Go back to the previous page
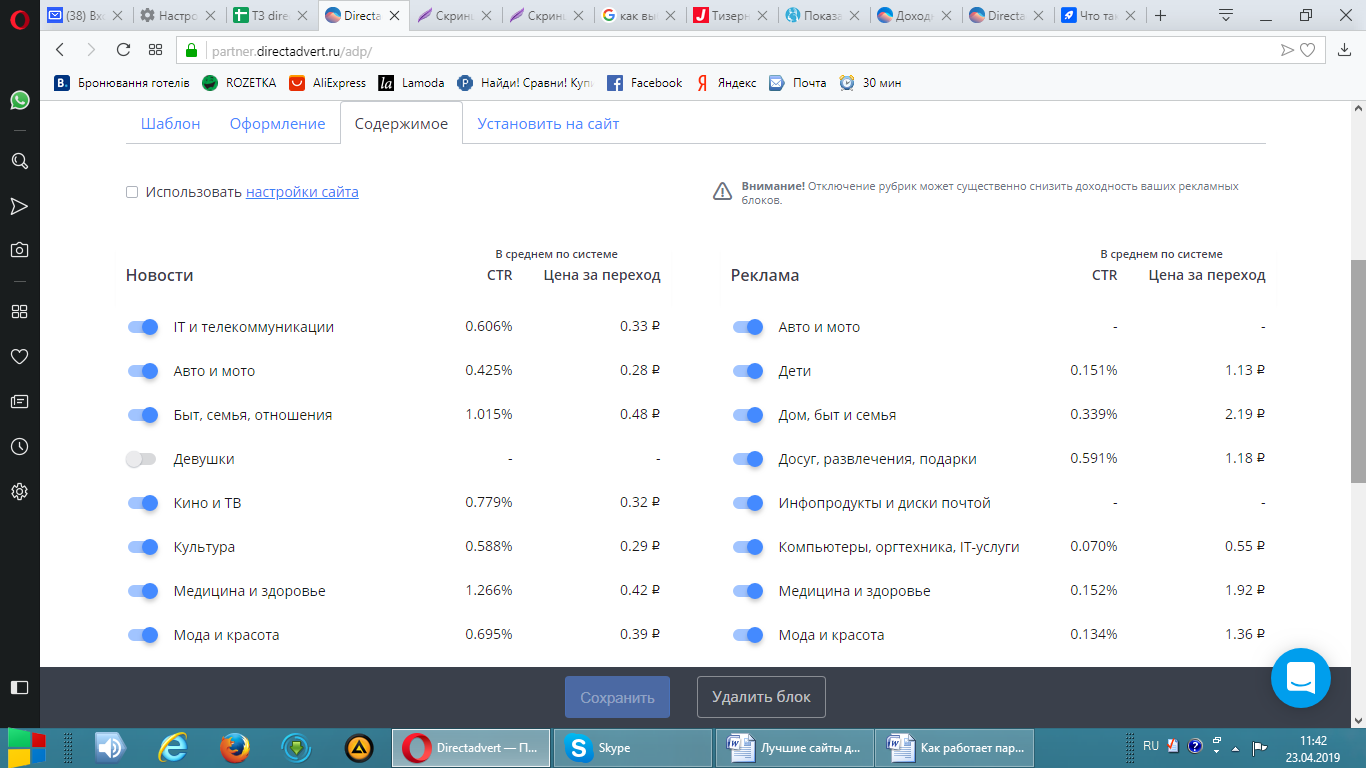 coord(60,50)
